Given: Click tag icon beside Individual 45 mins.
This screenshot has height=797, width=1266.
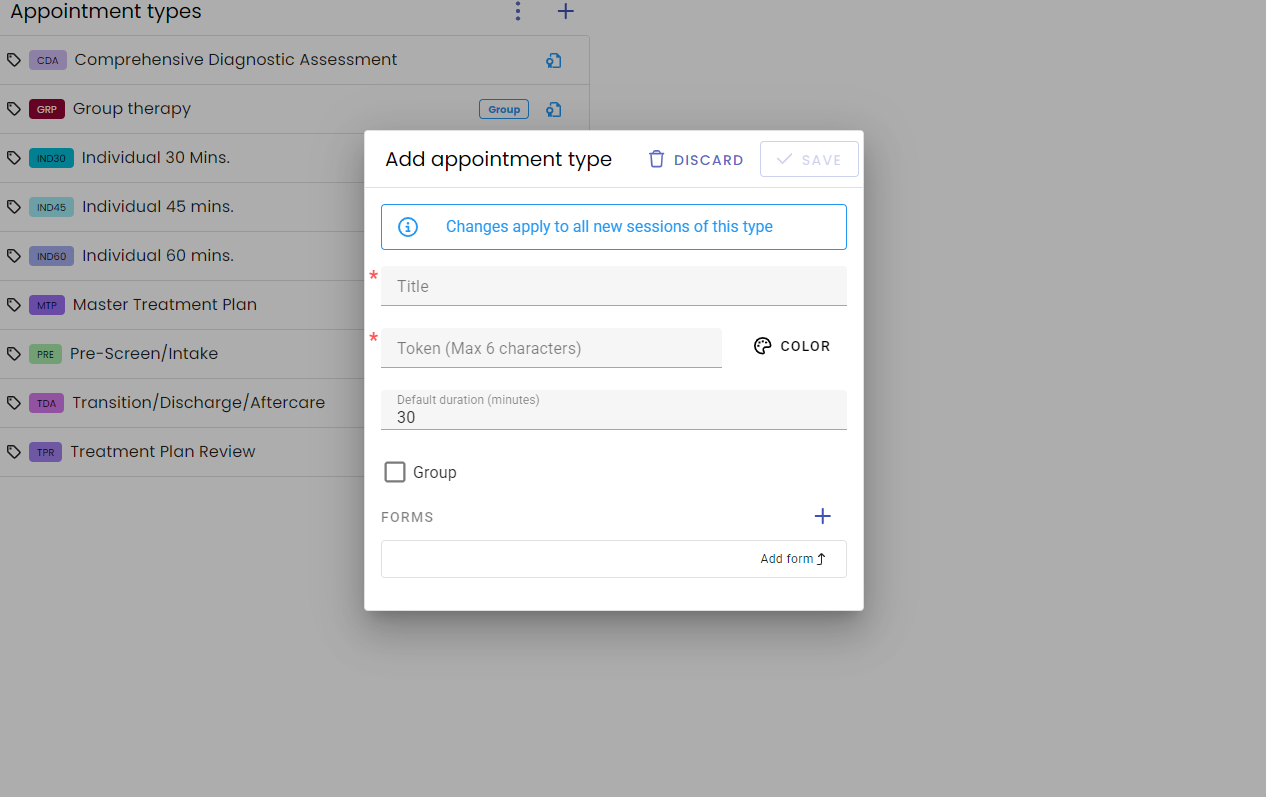Looking at the screenshot, I should (x=14, y=207).
